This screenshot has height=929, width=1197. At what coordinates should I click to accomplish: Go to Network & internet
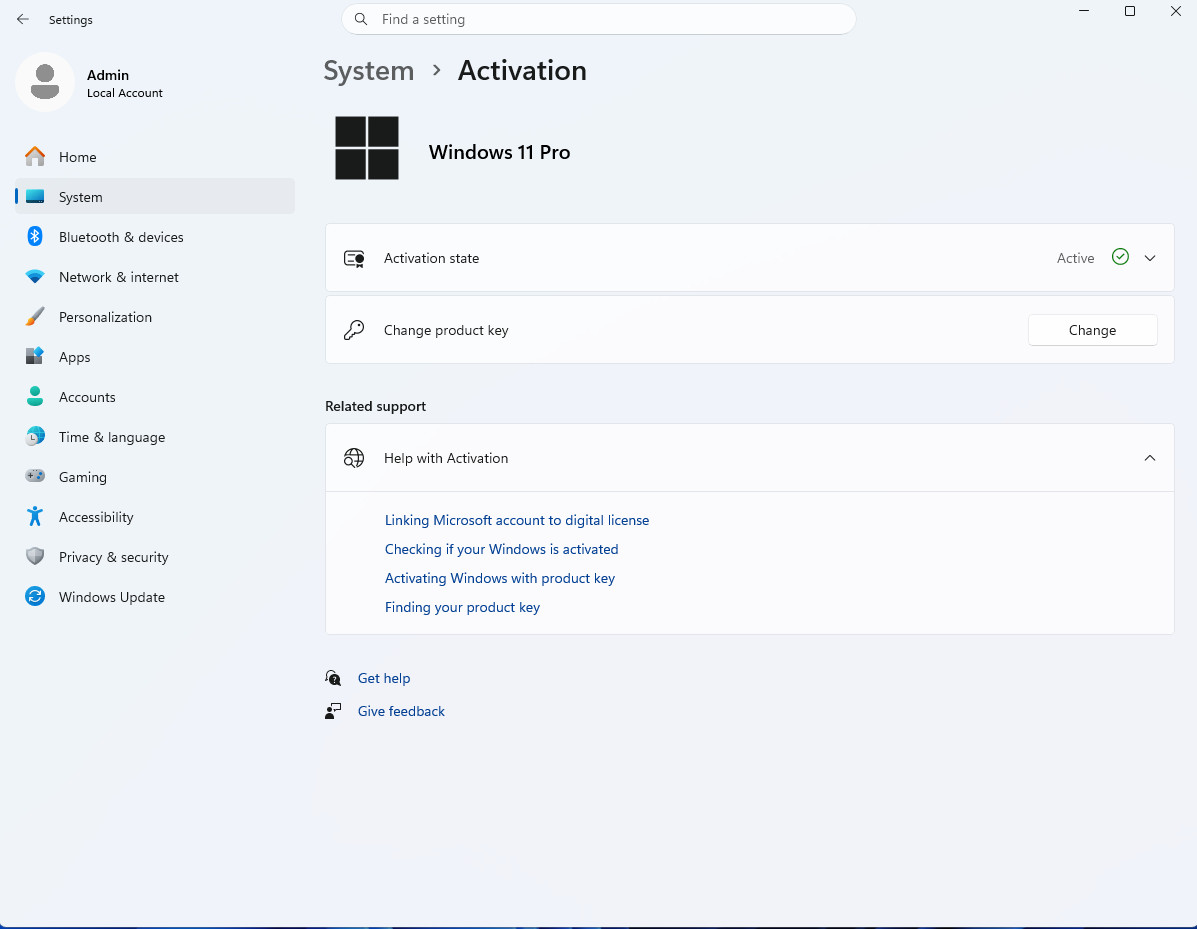(155, 276)
